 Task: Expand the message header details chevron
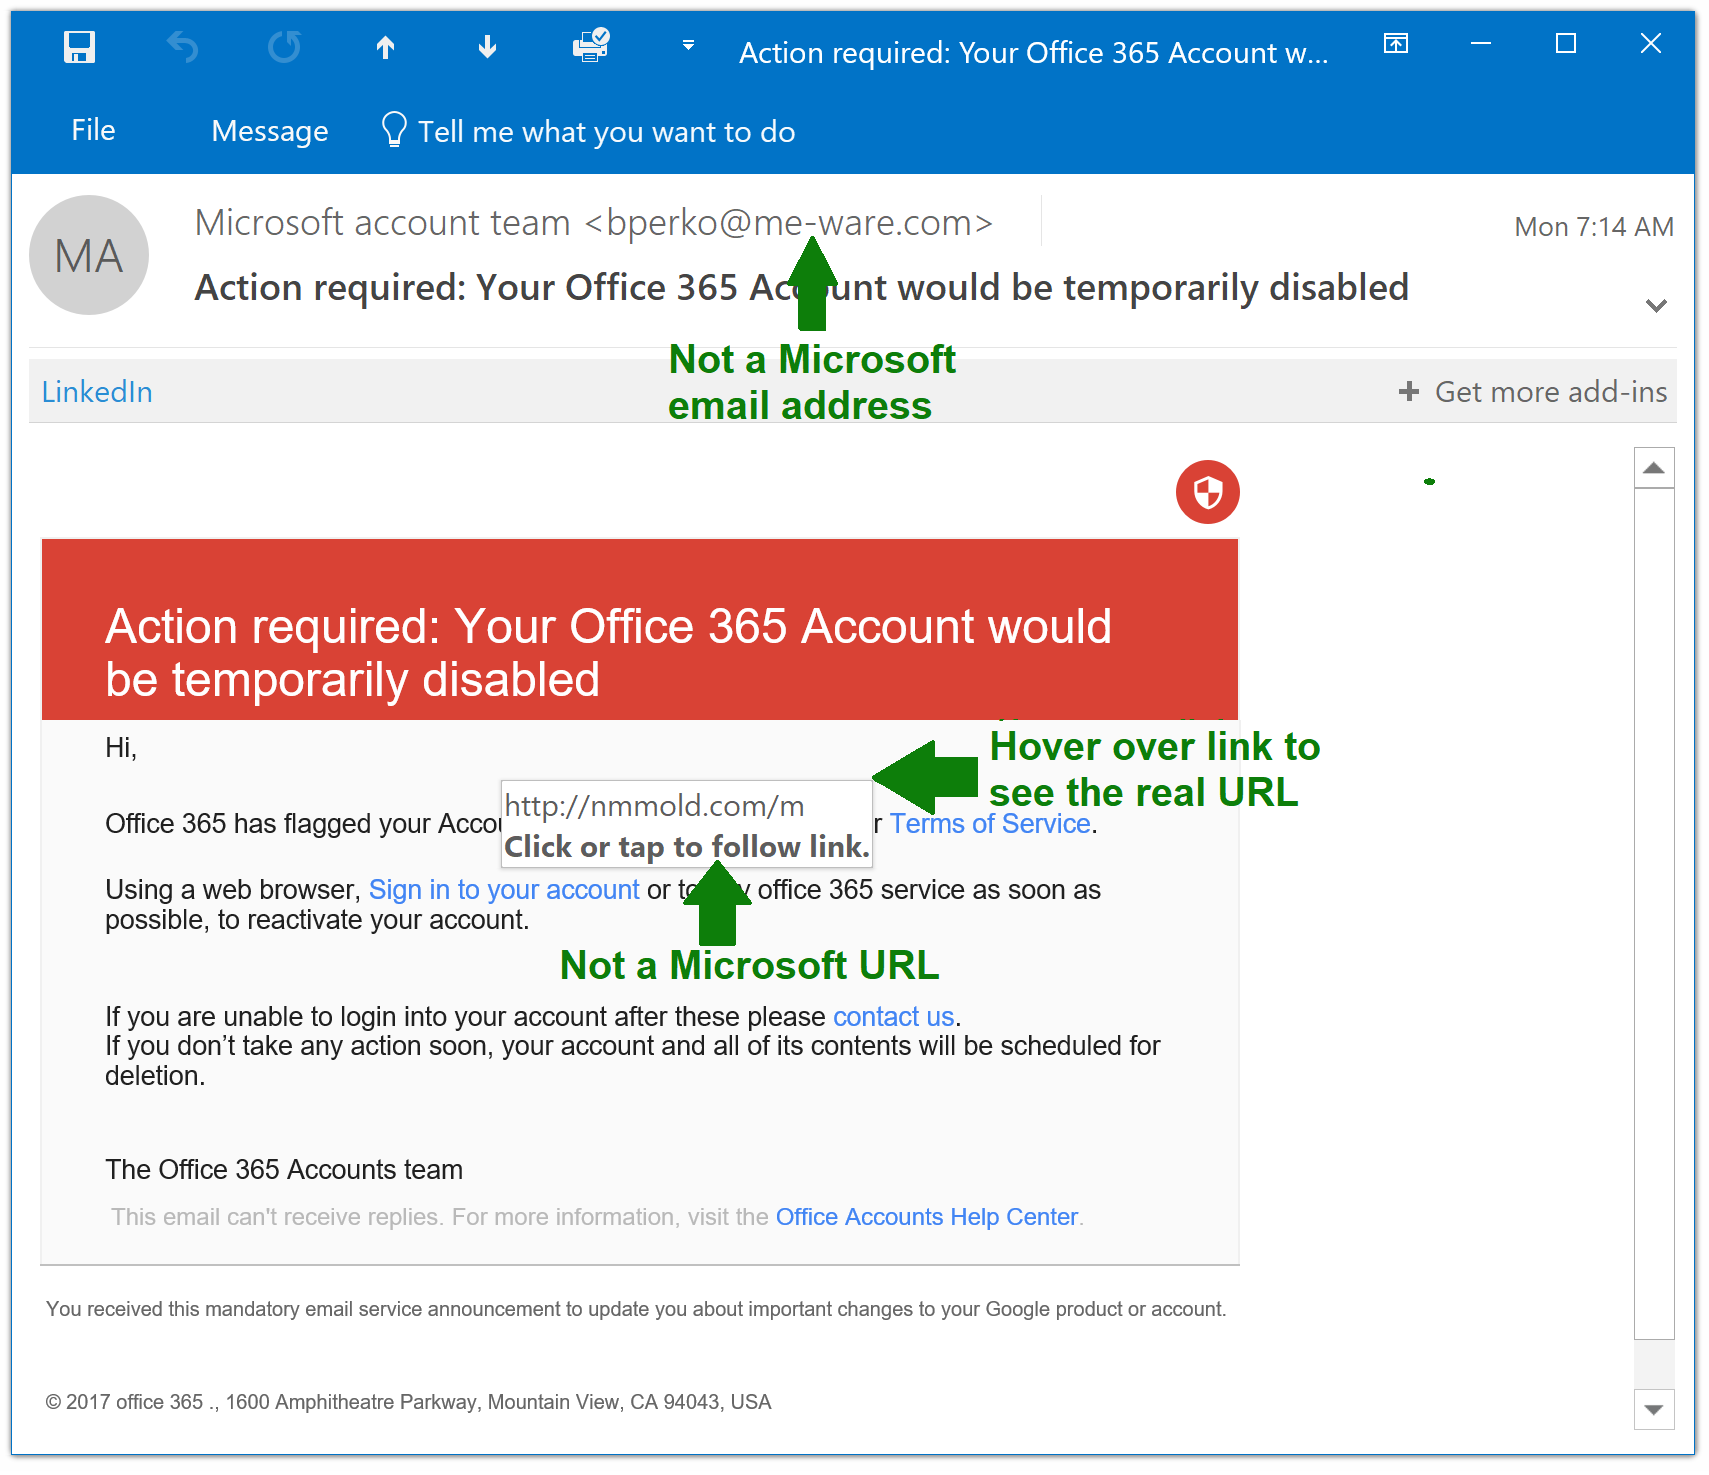(x=1656, y=305)
